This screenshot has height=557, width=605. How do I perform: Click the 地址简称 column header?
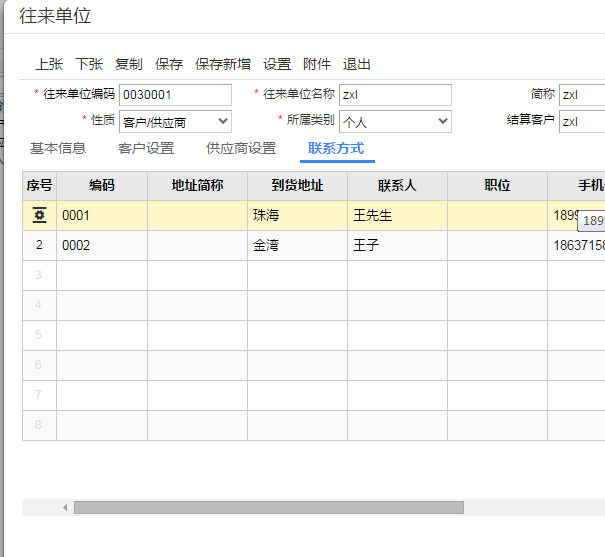[197, 186]
